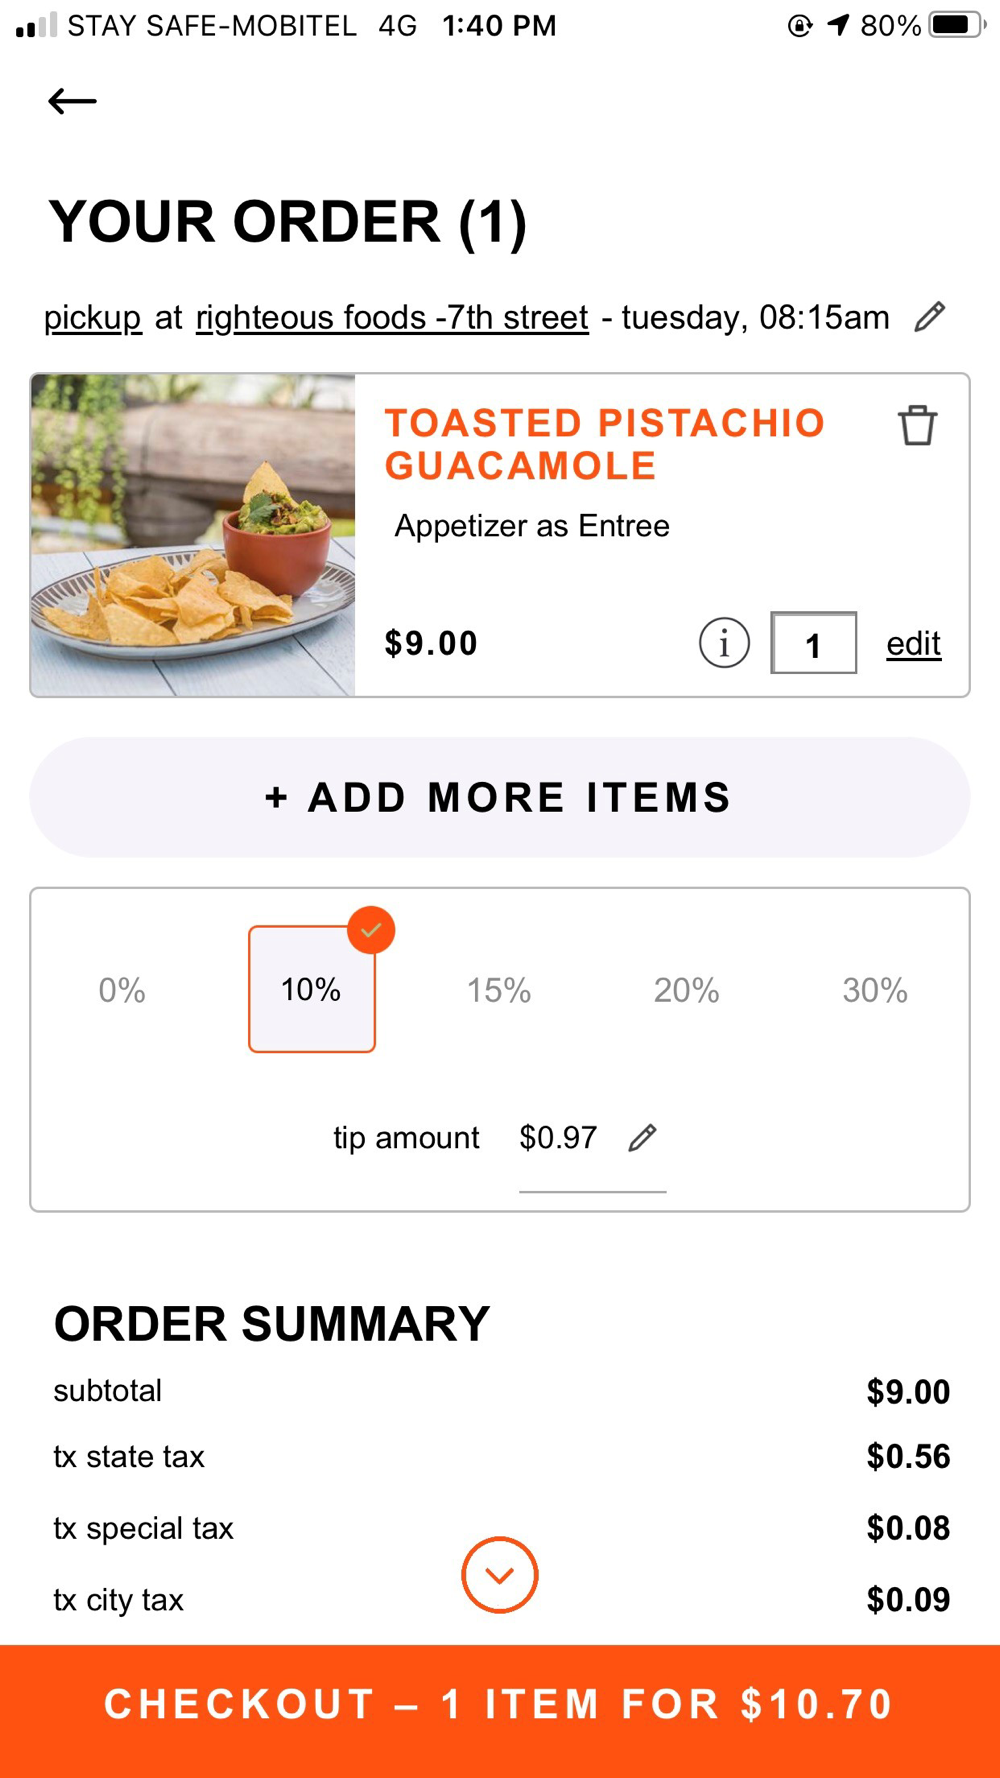Select the 15% tip option
The image size is (1000, 1778).
pyautogui.click(x=499, y=990)
